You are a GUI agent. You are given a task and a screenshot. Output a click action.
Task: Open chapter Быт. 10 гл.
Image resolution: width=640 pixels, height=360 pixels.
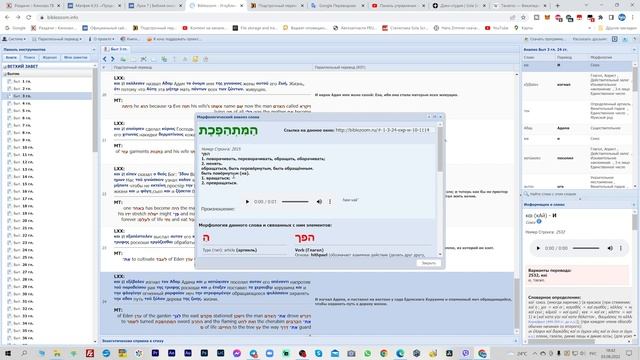(23, 147)
